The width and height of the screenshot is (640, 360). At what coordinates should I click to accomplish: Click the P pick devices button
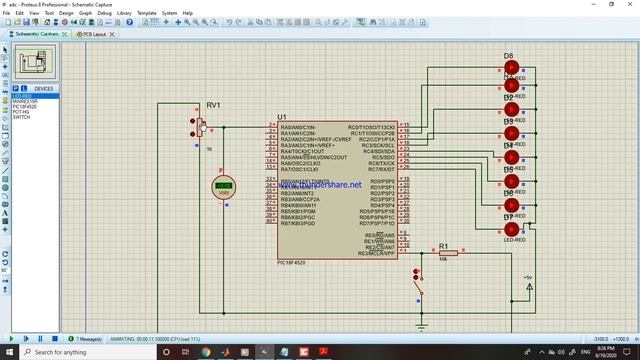(16, 88)
